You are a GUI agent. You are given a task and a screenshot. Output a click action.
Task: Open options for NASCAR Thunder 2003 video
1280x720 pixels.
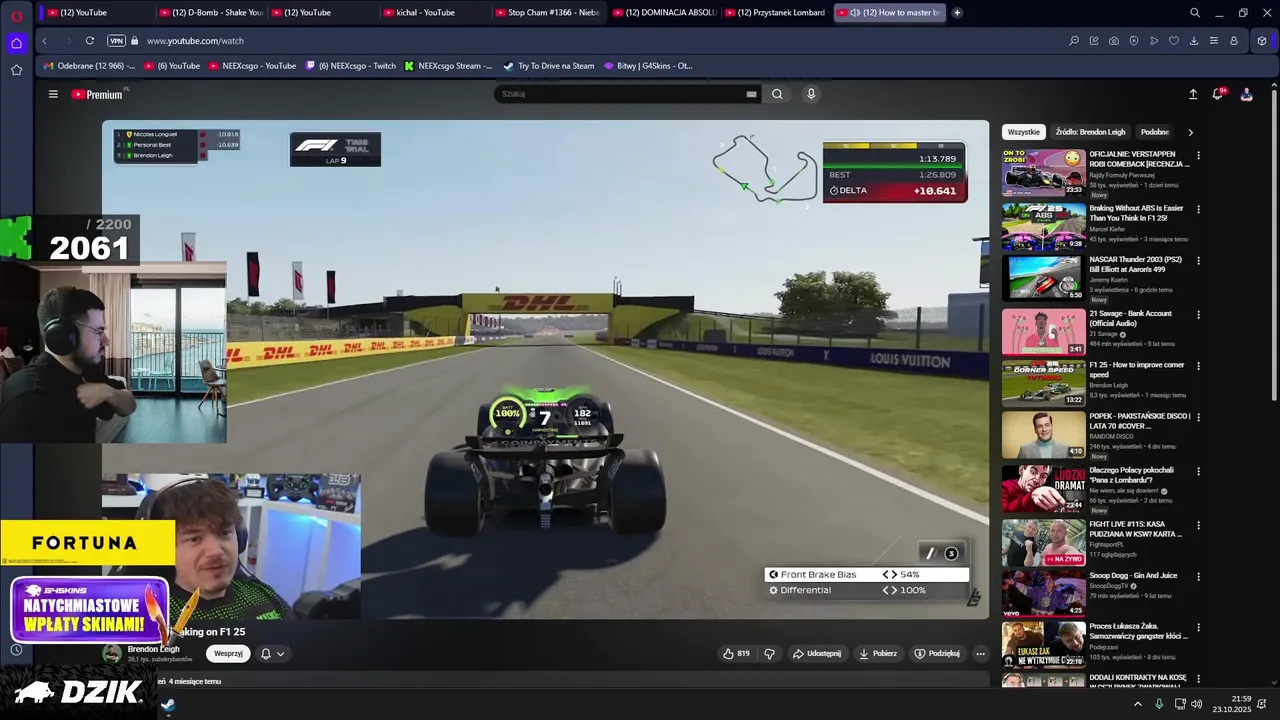click(x=1198, y=262)
